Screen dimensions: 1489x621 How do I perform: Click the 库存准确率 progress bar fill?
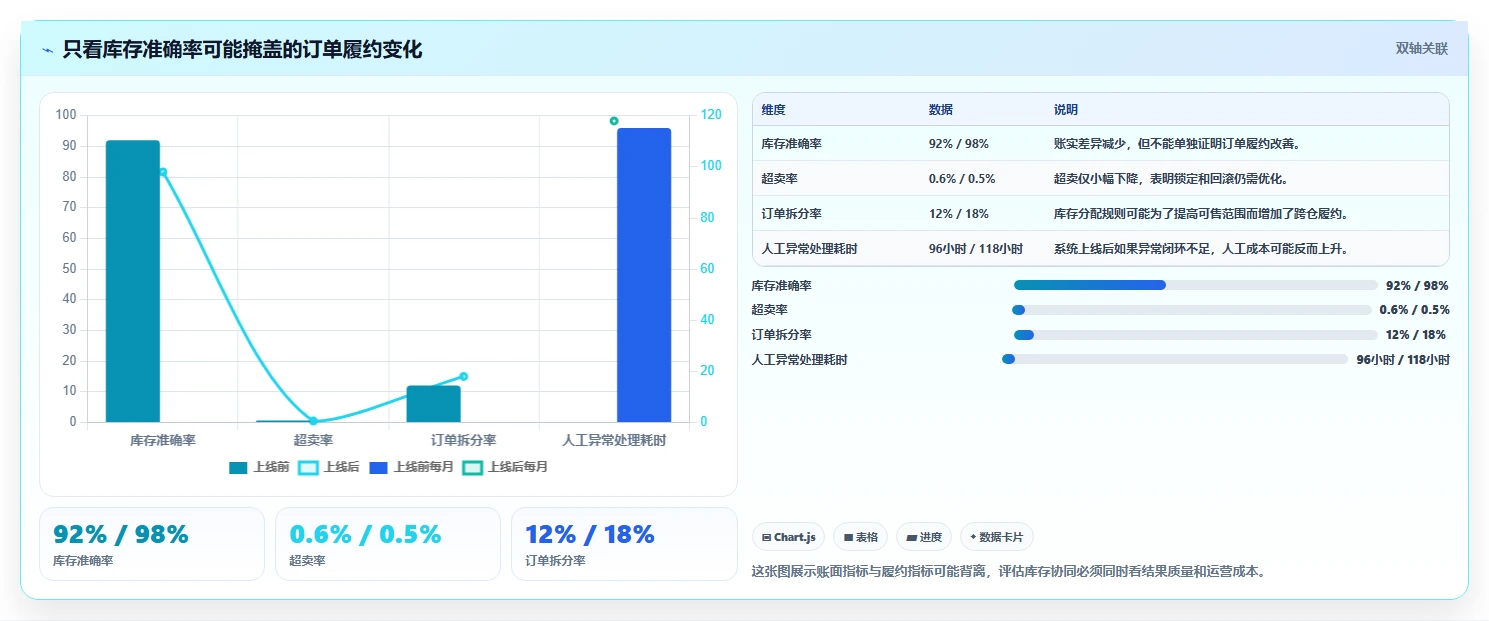[1090, 285]
